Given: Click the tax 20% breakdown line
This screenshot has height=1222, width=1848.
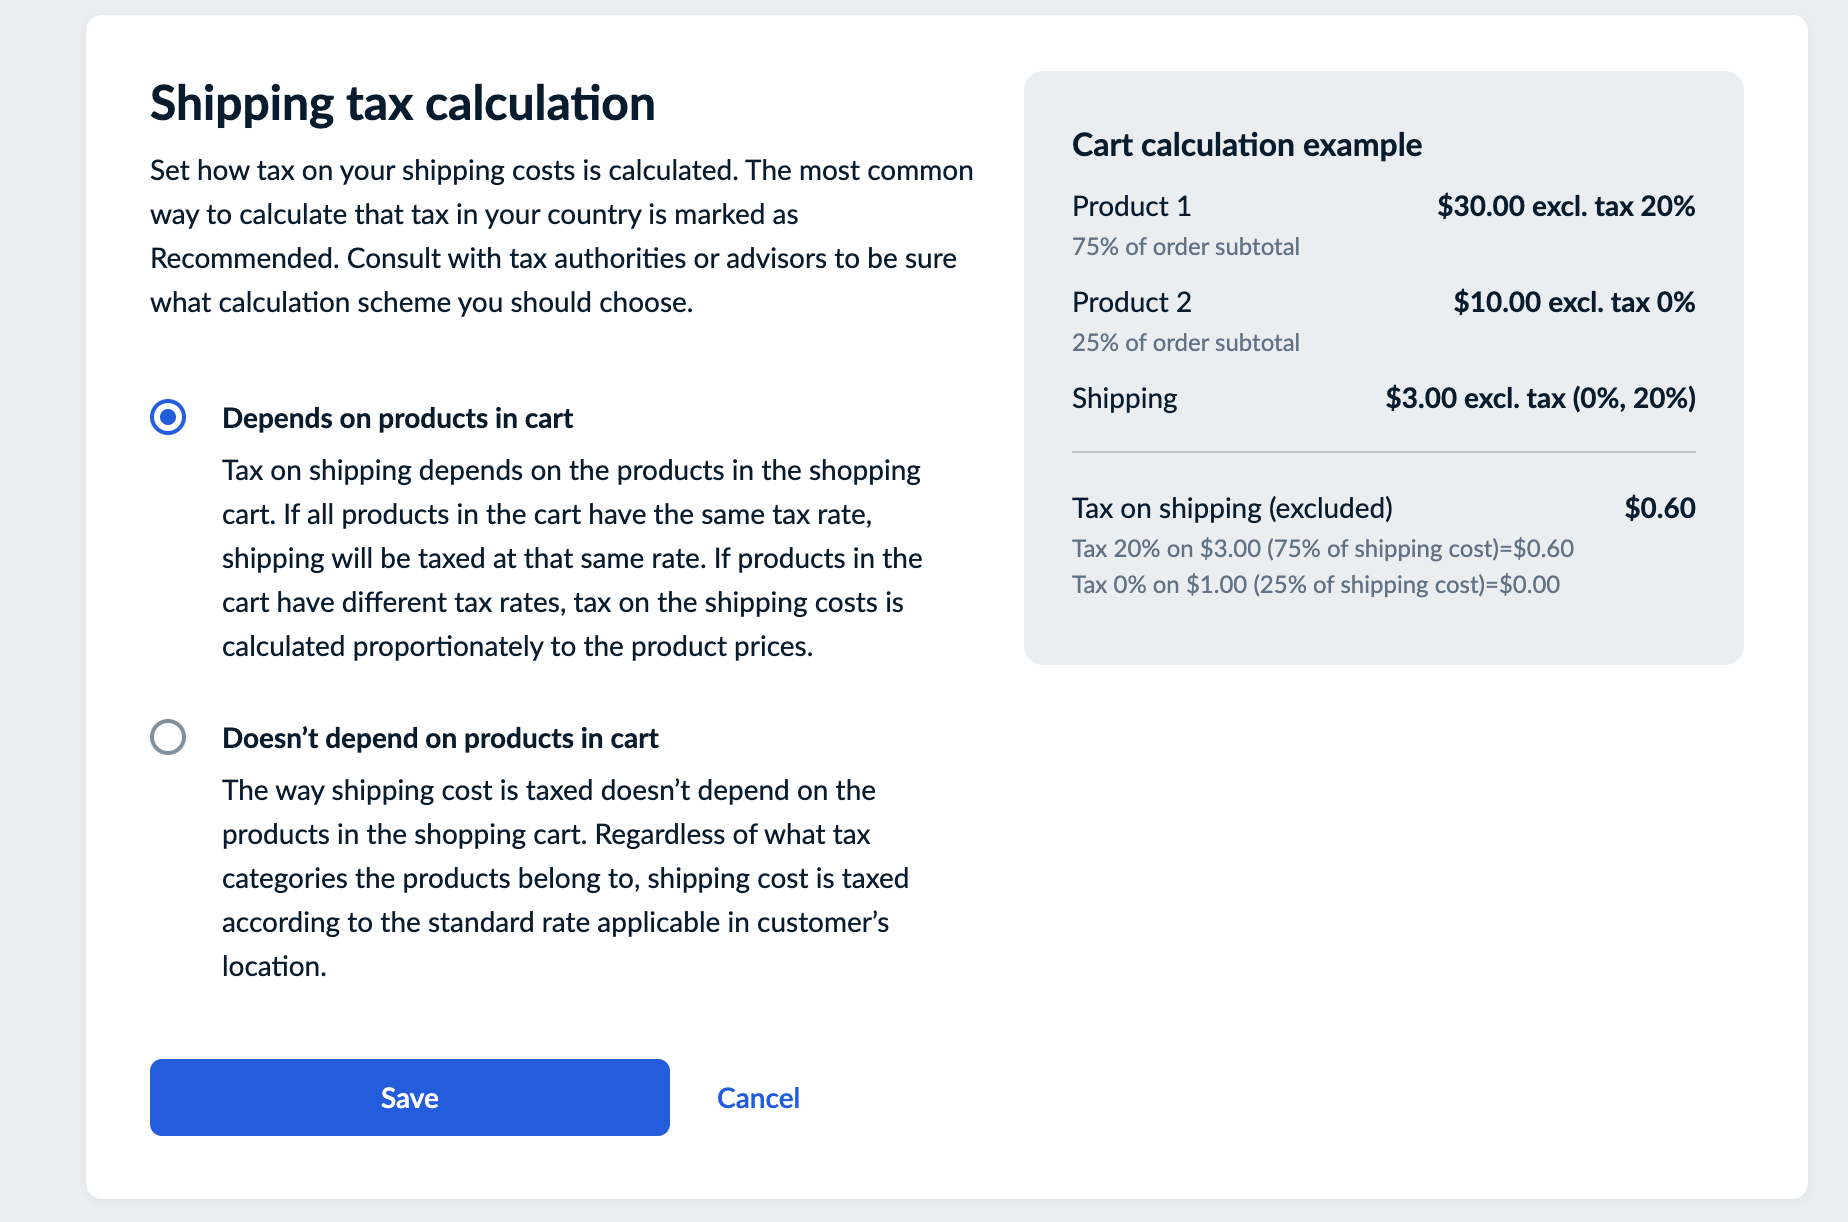Looking at the screenshot, I should [1322, 548].
